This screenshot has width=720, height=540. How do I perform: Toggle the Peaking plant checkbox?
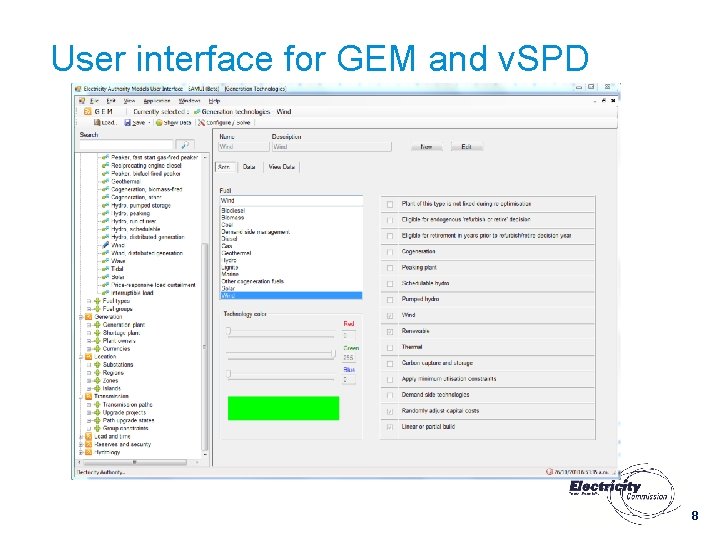coord(390,268)
